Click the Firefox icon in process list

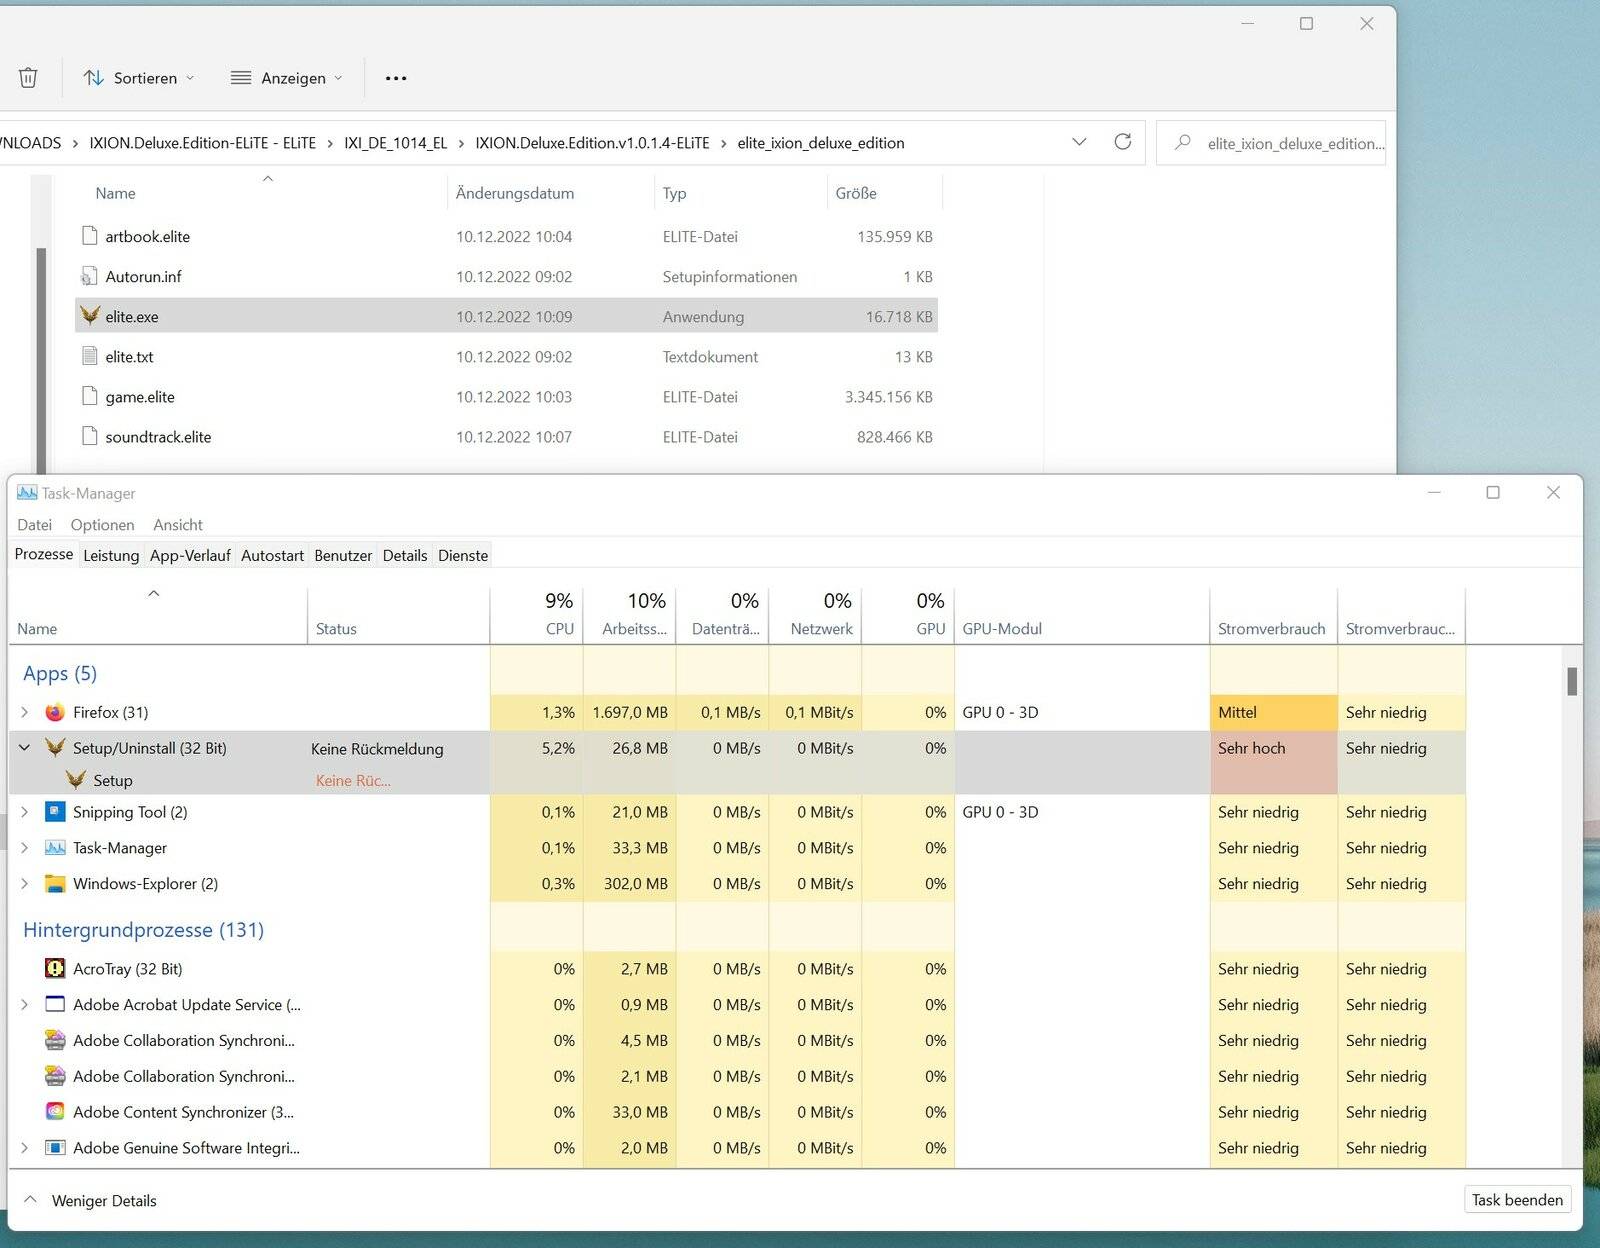(55, 712)
